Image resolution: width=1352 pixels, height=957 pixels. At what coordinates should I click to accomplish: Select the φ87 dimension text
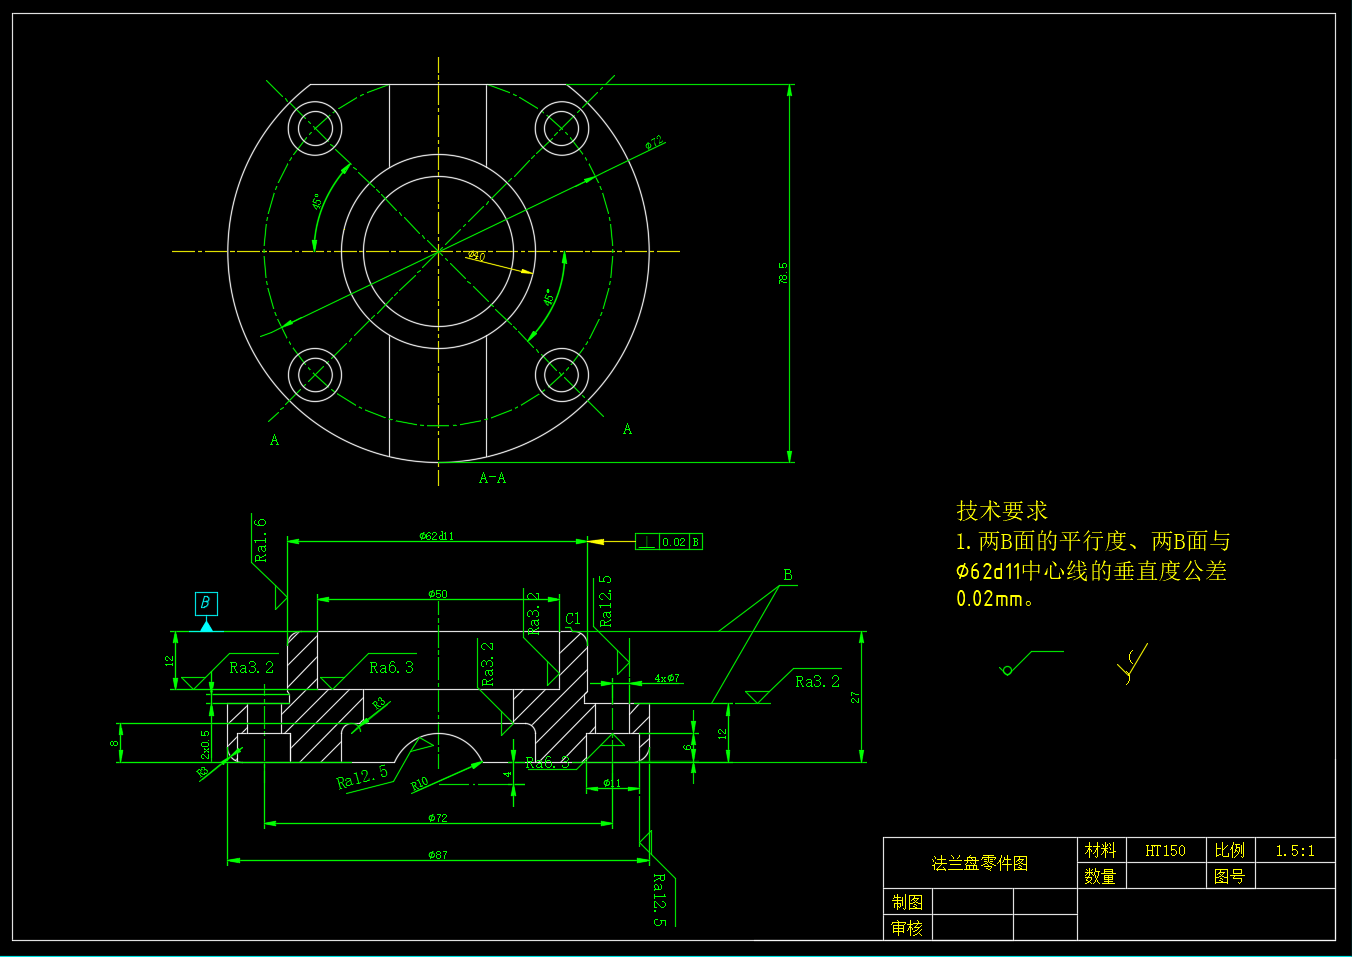(x=438, y=855)
